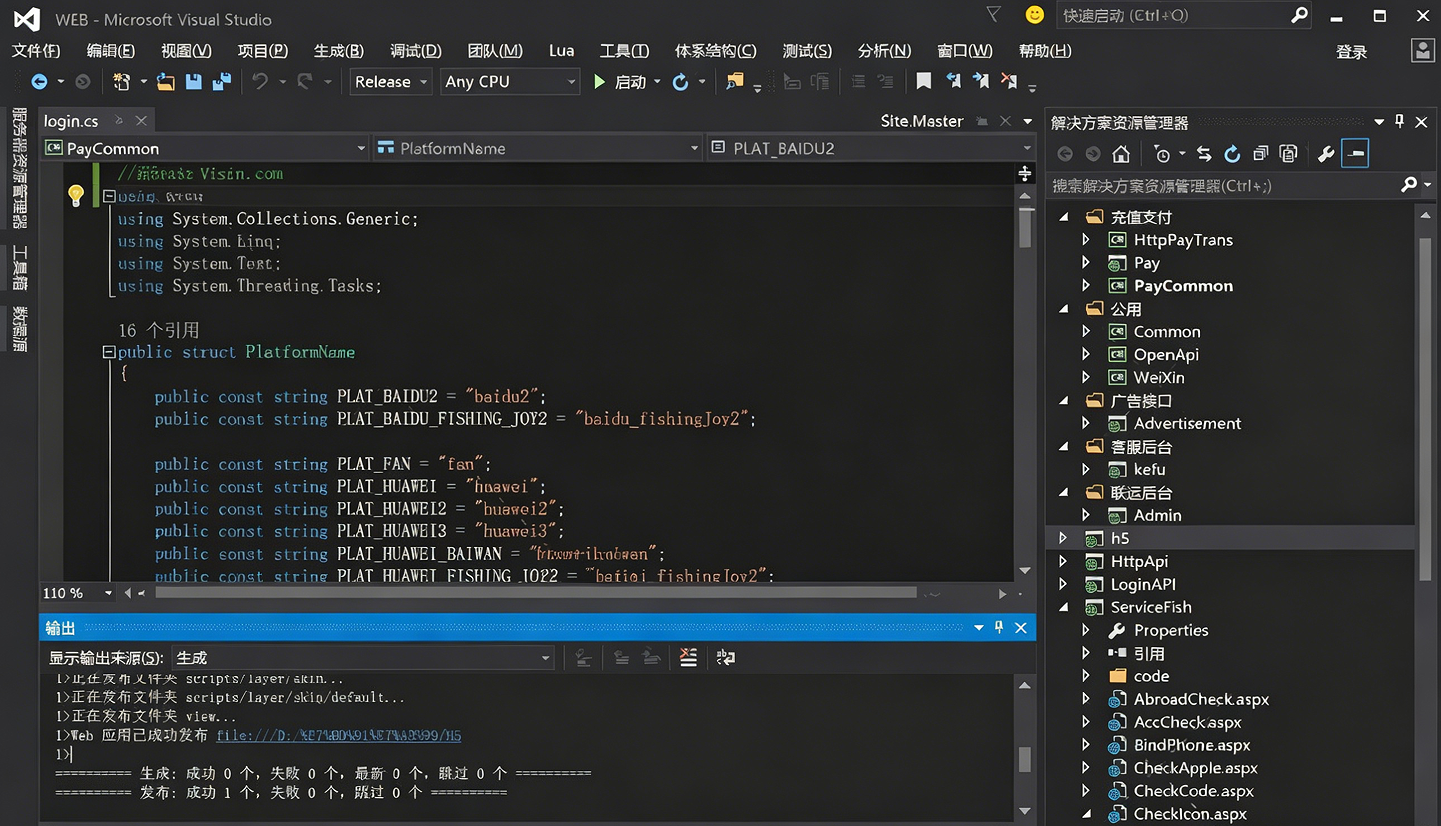1441x826 pixels.
Task: Click the Collapse All icon in Solution Explorer
Action: click(x=1260, y=154)
